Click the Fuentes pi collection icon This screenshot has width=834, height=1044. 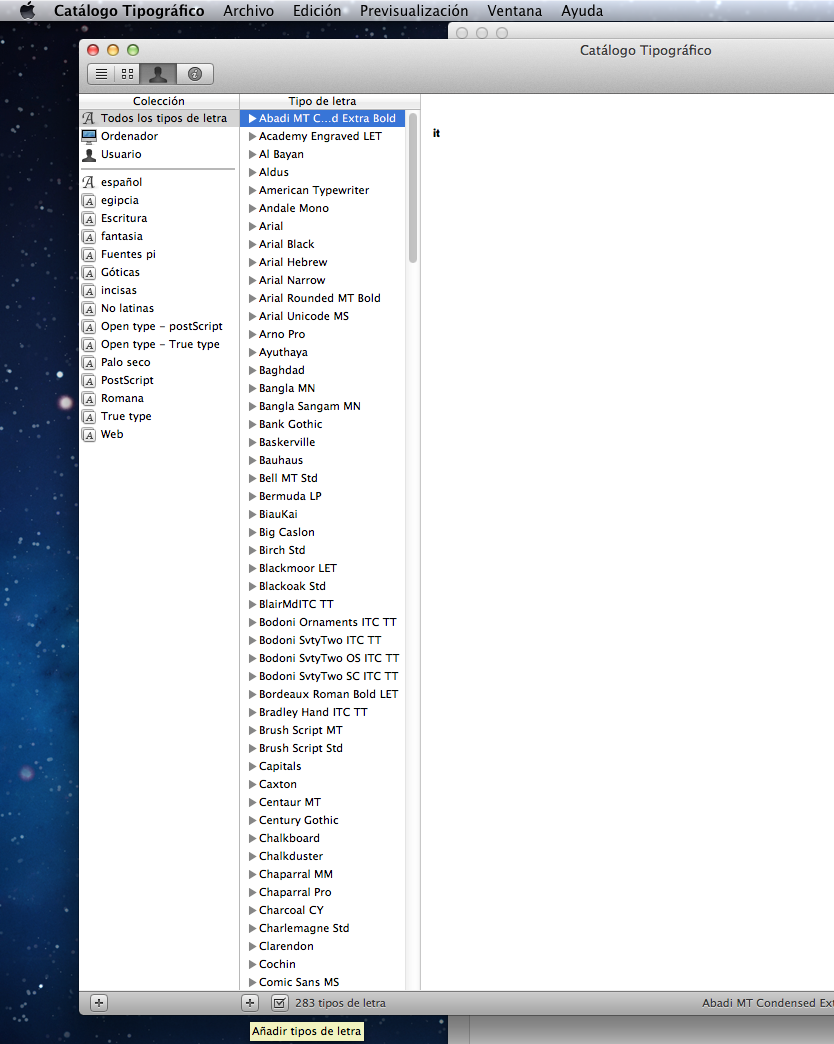coord(89,254)
